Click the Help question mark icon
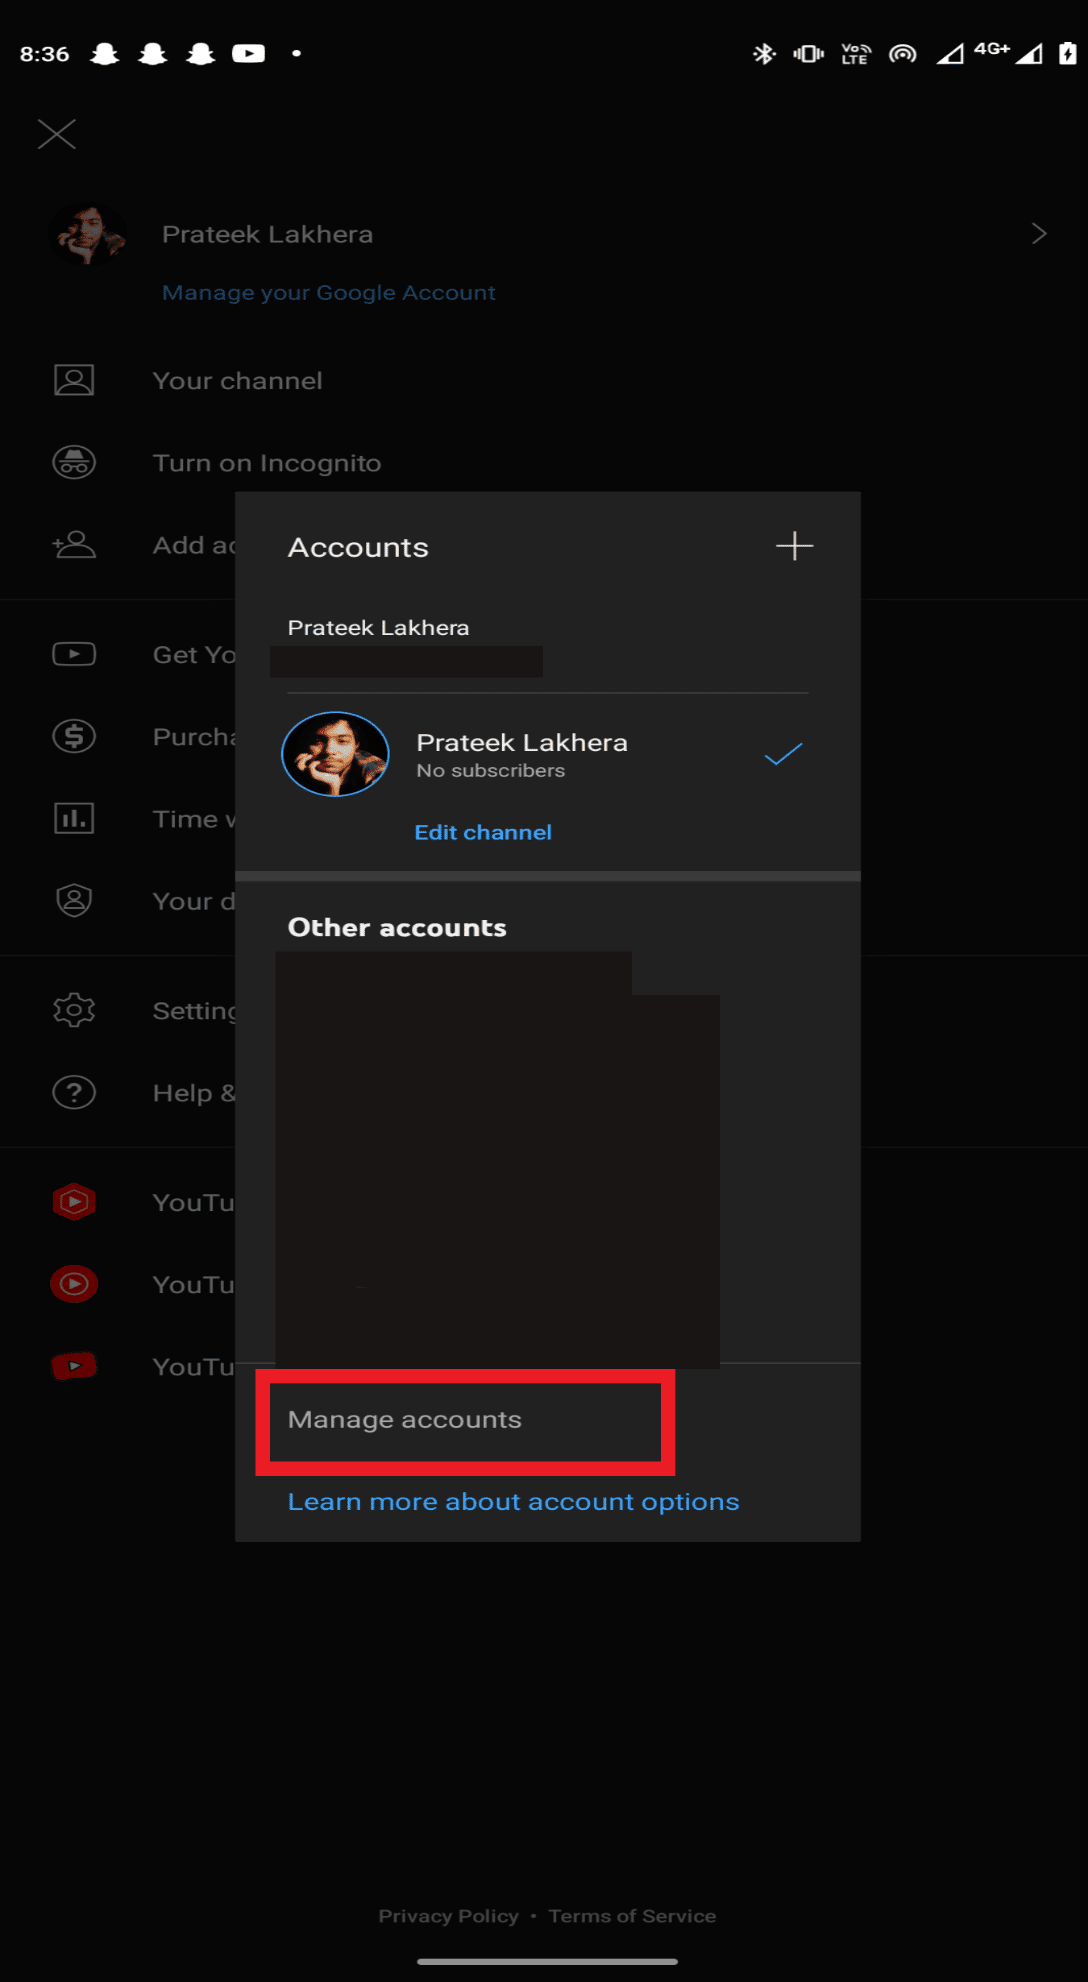Screen dimensions: 1088x1982 (x=73, y=1092)
